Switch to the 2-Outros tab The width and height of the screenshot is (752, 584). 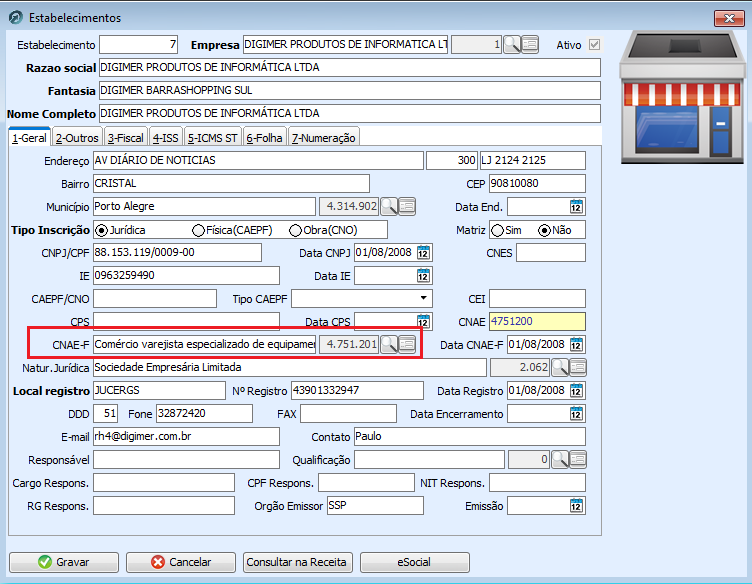pyautogui.click(x=77, y=138)
